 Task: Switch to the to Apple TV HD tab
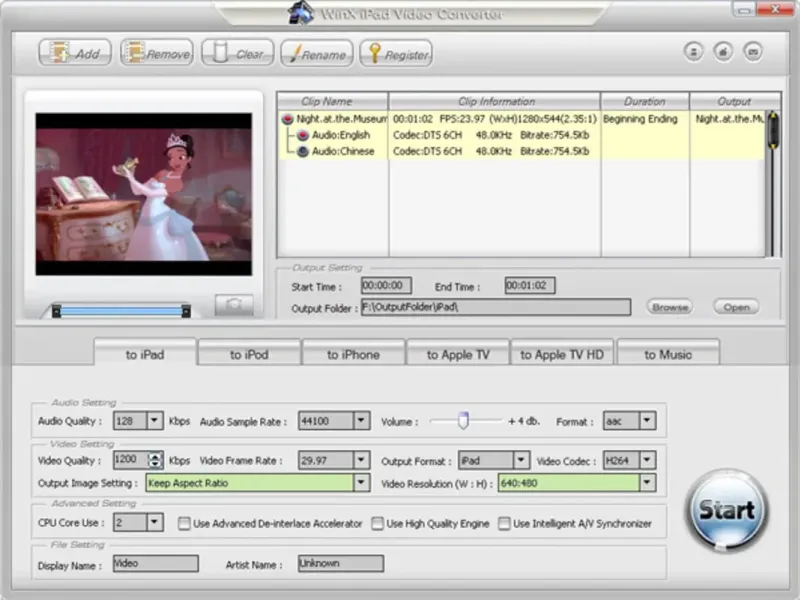click(562, 352)
